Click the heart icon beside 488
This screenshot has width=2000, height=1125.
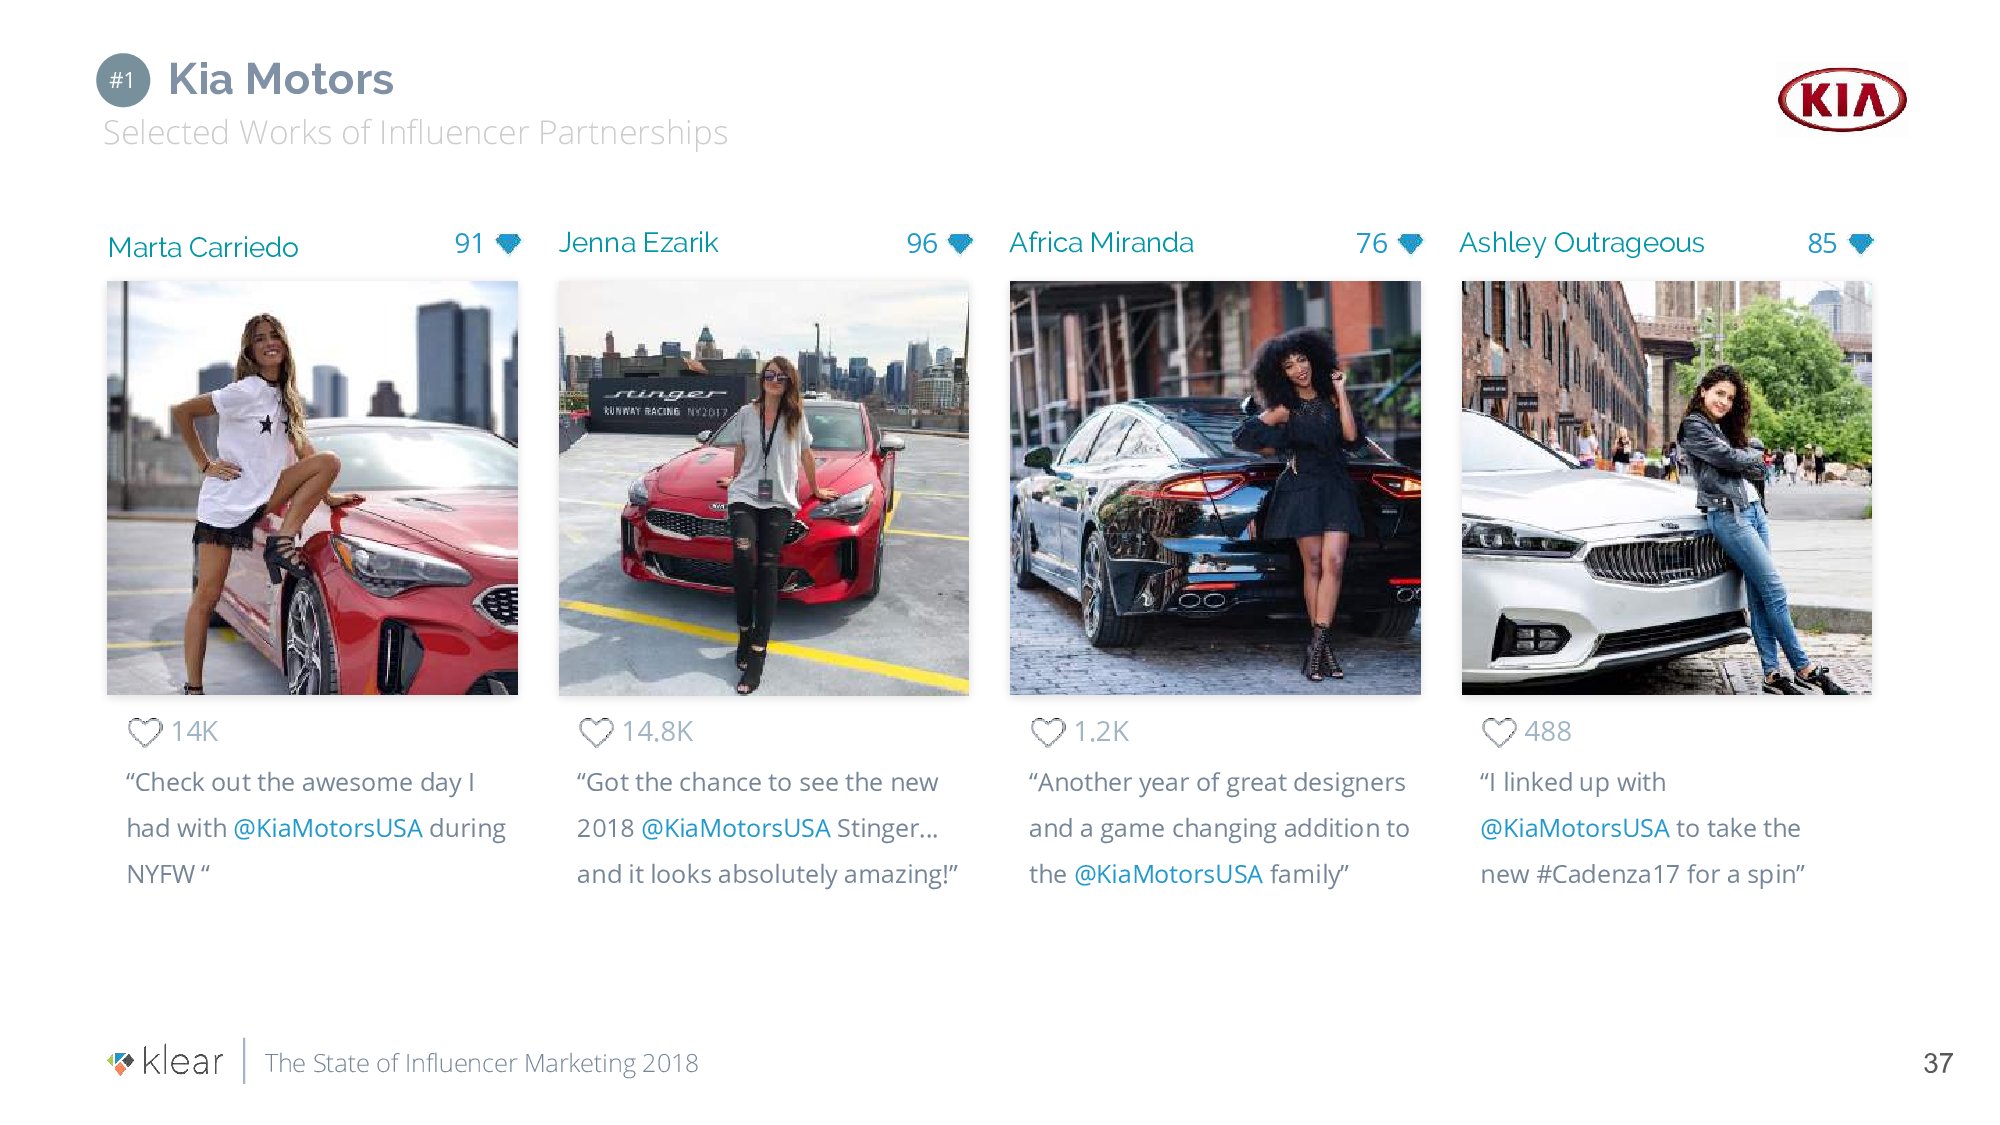tap(1499, 732)
